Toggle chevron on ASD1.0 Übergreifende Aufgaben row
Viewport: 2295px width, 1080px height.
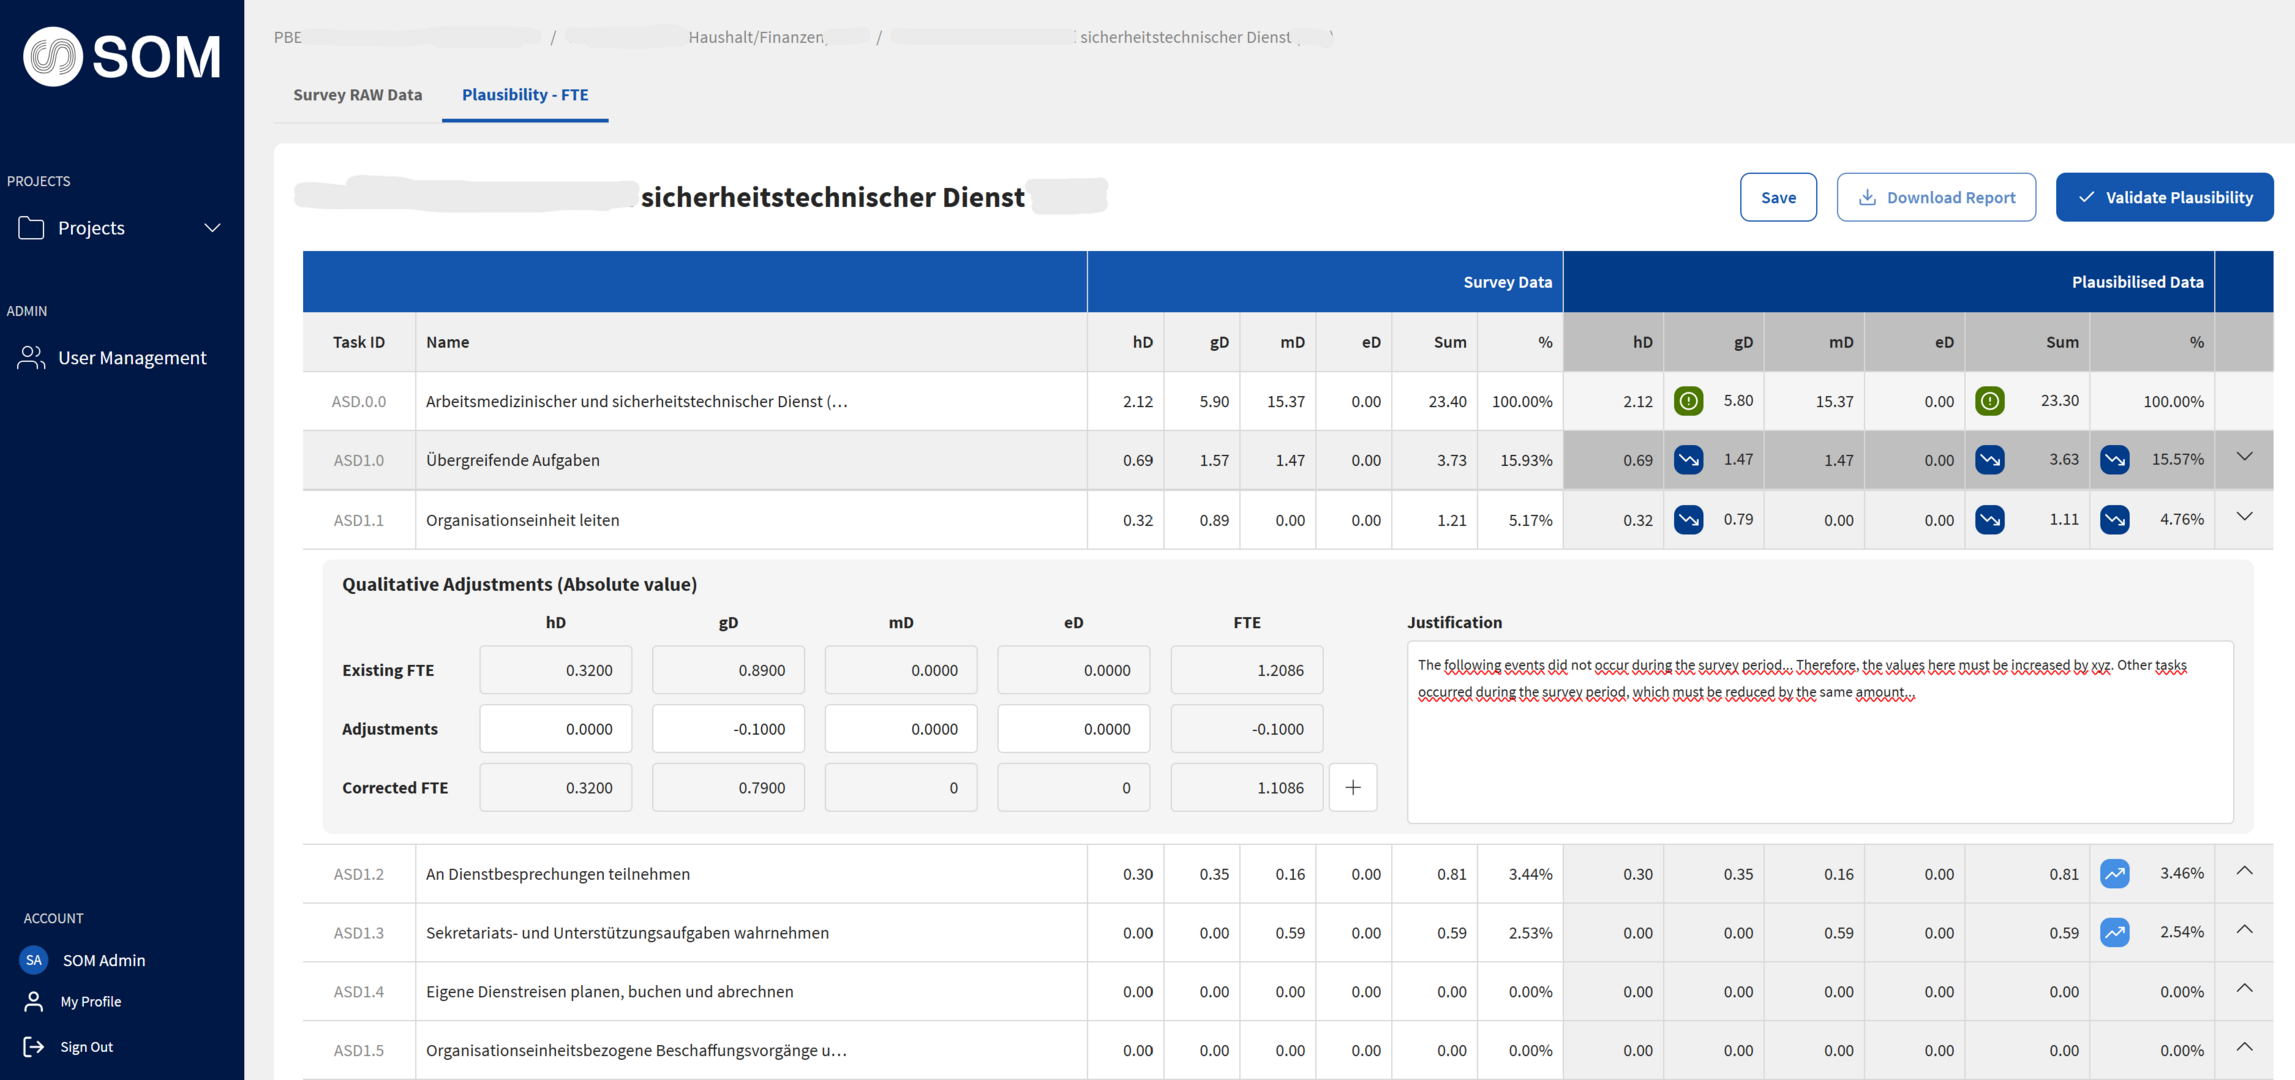click(2244, 458)
